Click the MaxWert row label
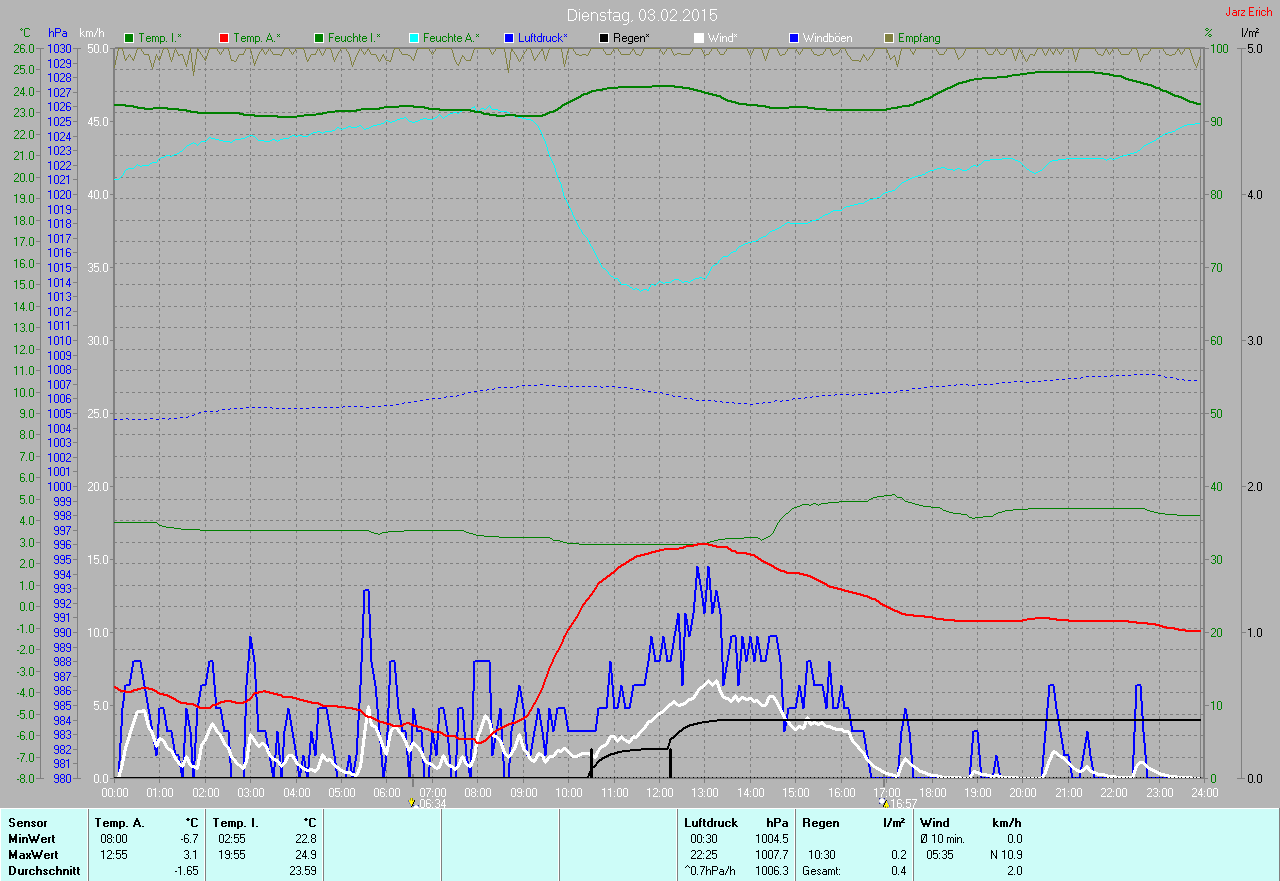The width and height of the screenshot is (1280, 881). 33,855
